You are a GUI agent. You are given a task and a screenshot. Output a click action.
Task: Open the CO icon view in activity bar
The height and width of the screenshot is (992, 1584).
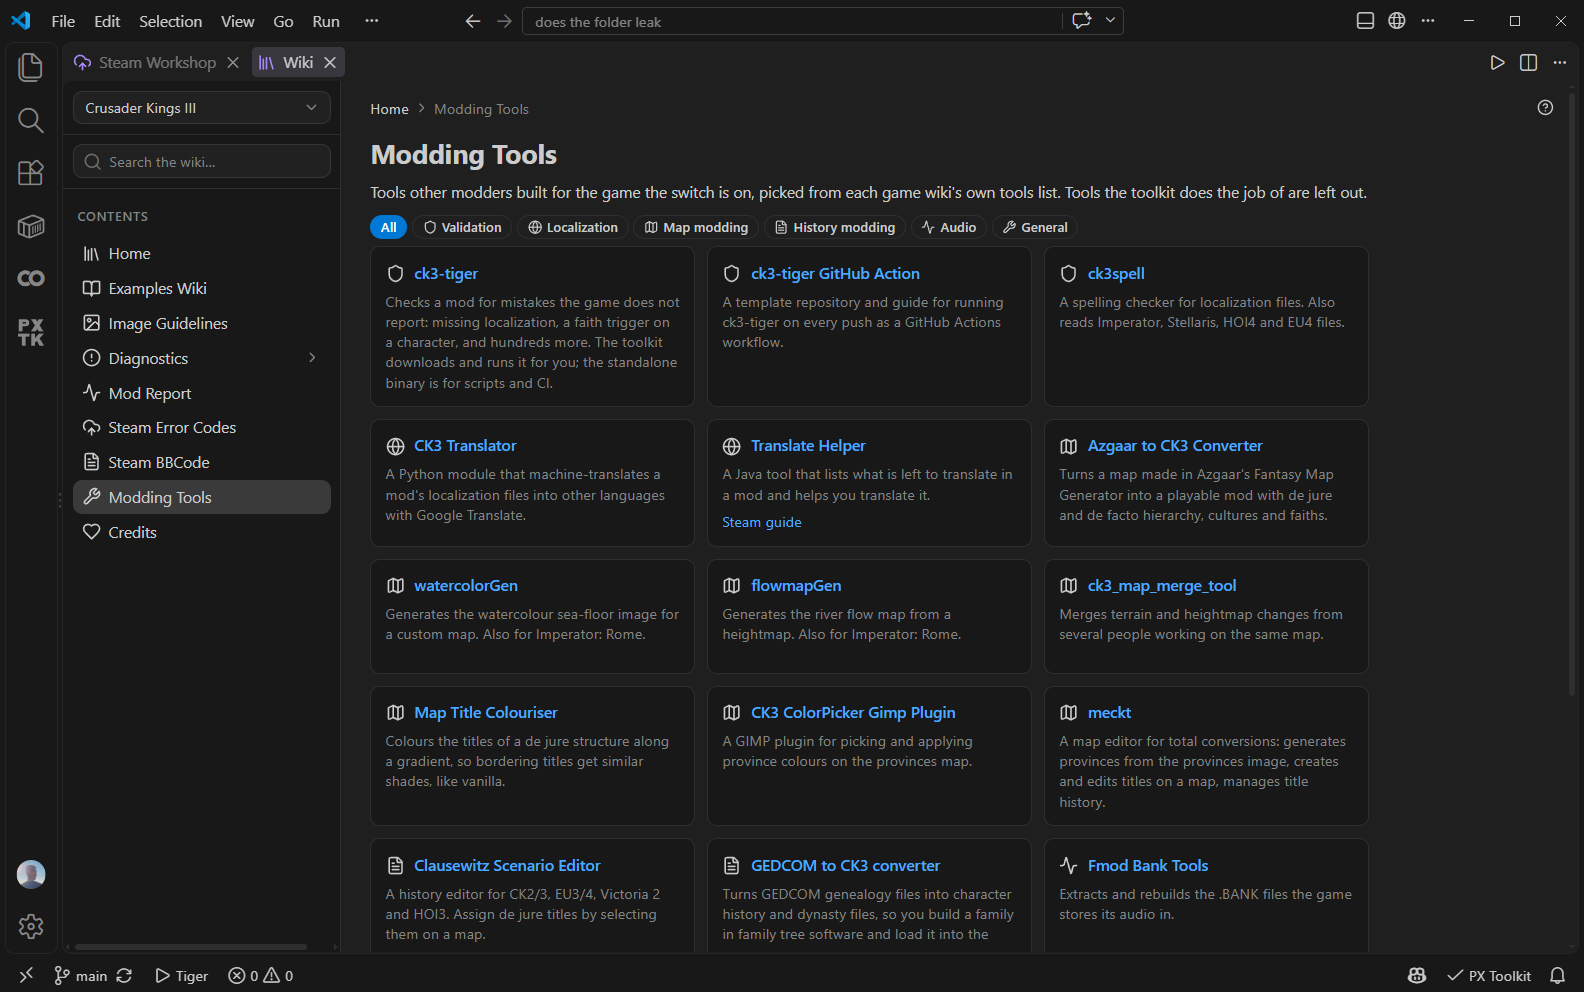point(31,279)
